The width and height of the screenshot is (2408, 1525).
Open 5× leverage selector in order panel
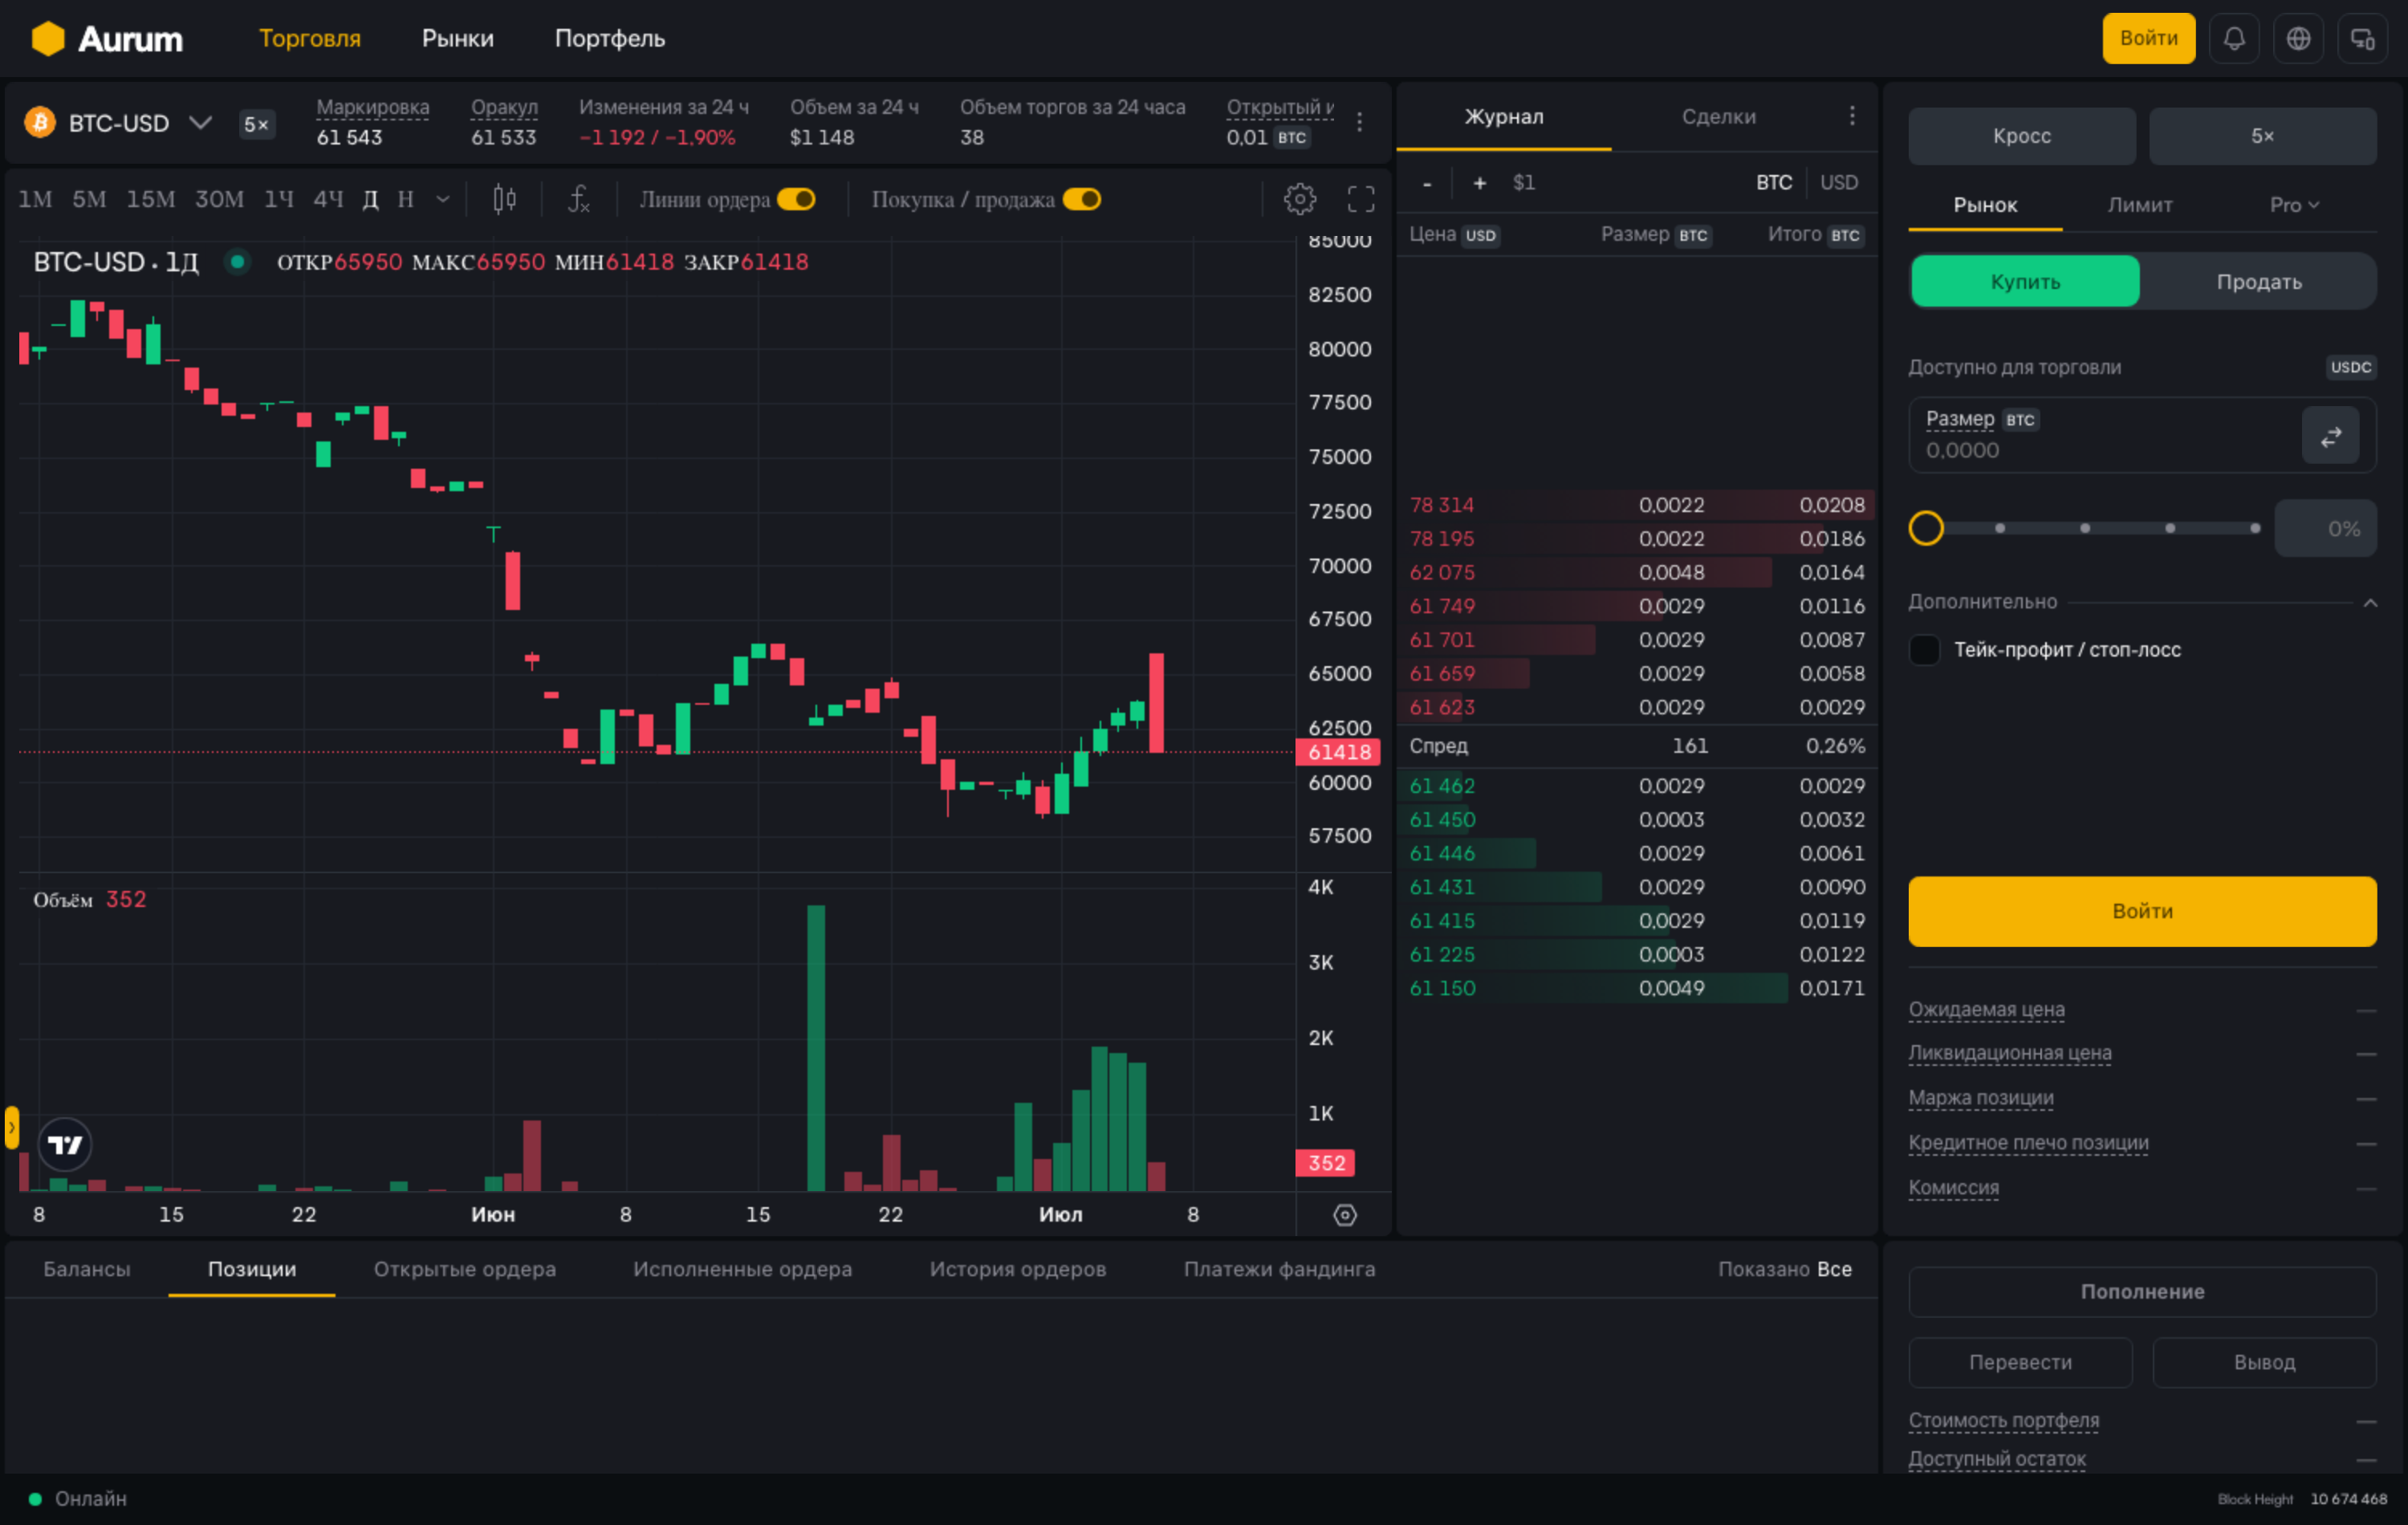2262,136
